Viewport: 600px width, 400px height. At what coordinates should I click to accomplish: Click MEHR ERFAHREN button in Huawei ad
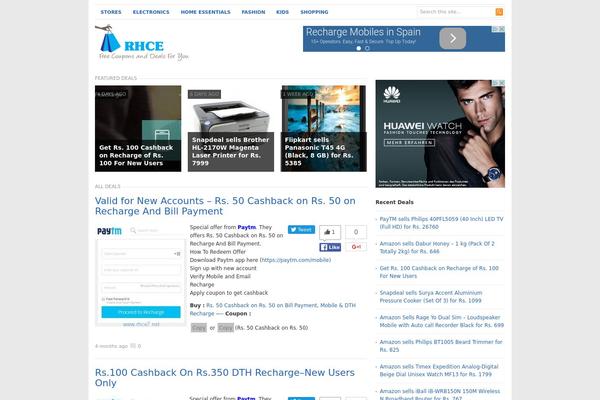click(409, 142)
